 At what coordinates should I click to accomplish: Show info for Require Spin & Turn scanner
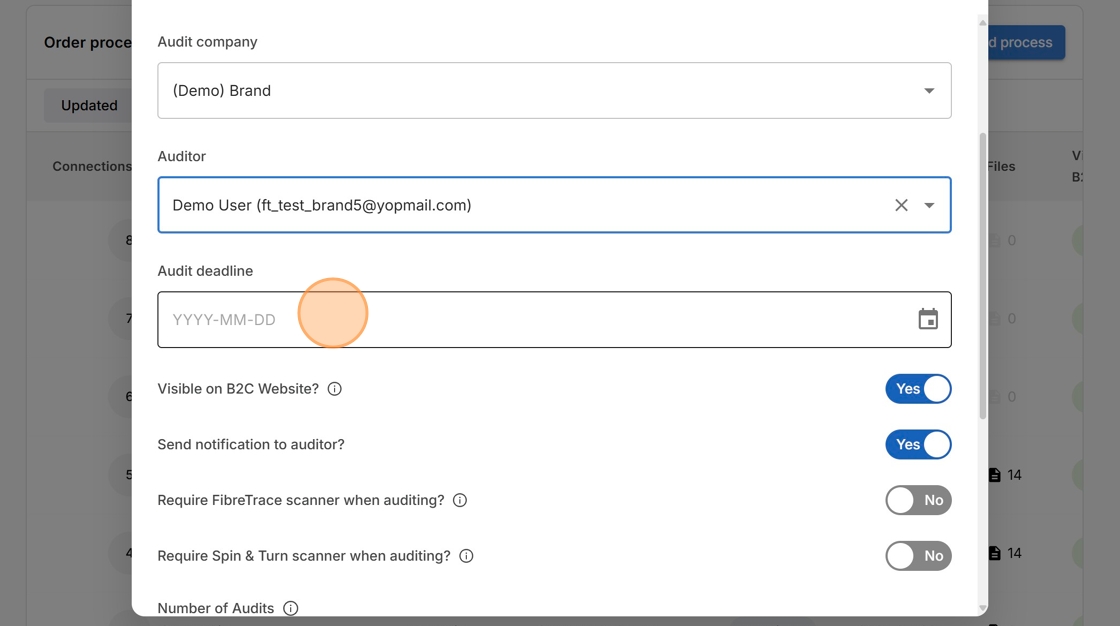pos(466,556)
